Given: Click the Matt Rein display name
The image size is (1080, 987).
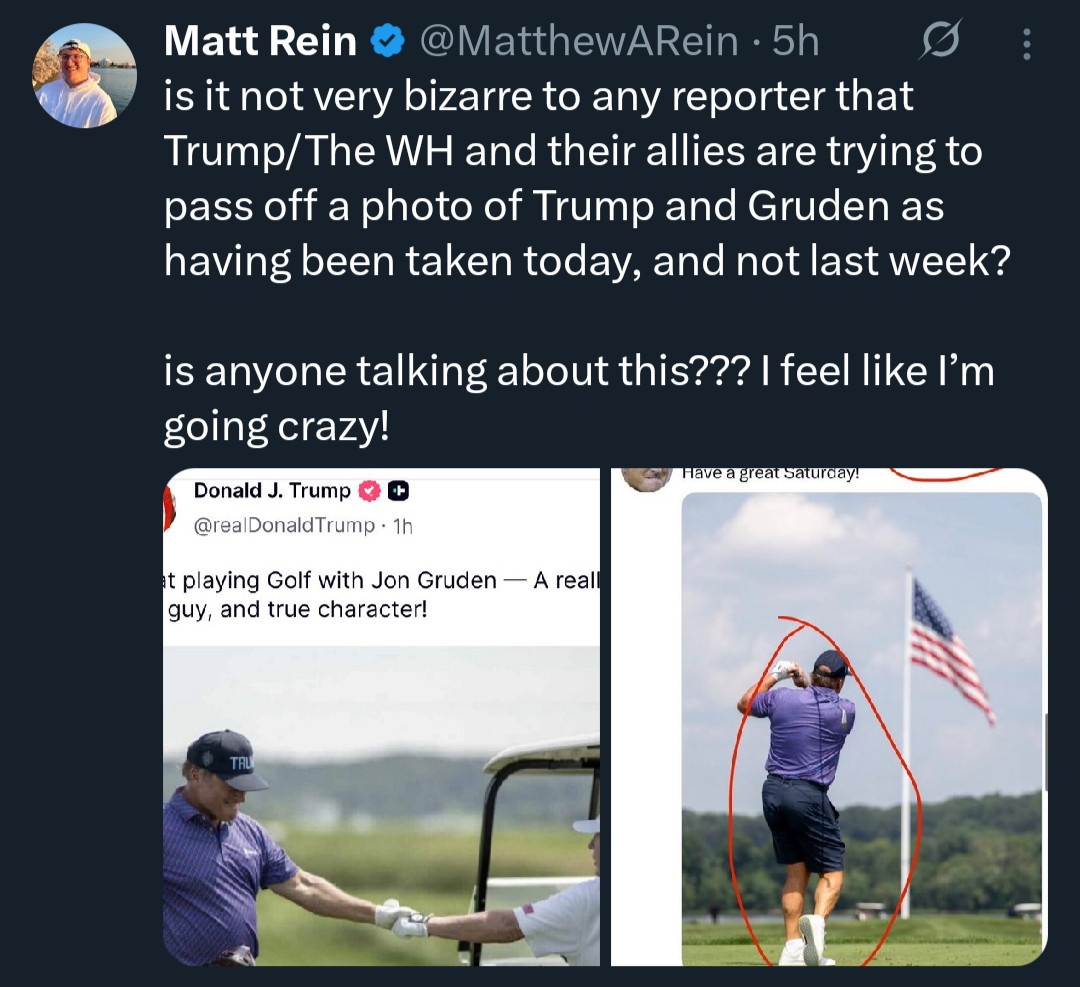Looking at the screenshot, I should 260,41.
